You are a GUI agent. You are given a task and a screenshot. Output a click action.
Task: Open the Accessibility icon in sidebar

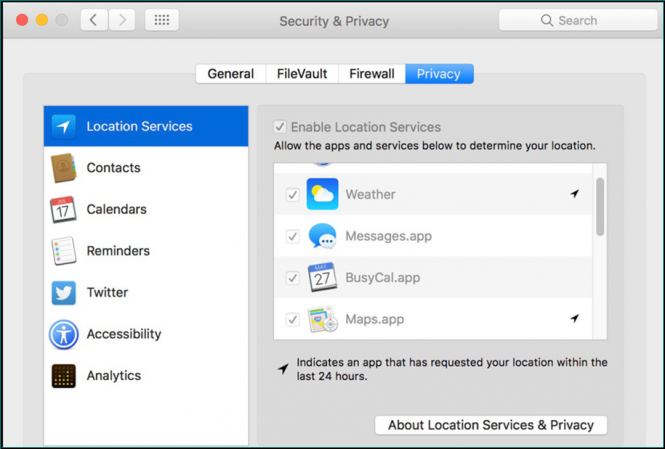64,334
